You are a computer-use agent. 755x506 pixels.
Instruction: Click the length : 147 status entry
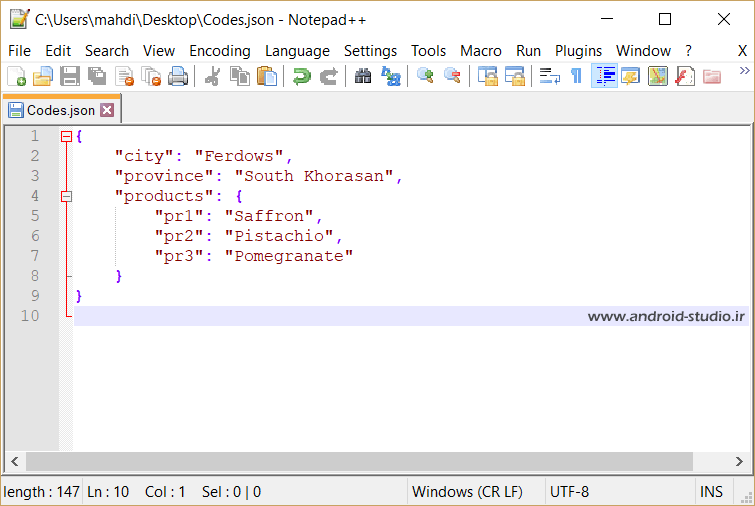click(x=41, y=492)
